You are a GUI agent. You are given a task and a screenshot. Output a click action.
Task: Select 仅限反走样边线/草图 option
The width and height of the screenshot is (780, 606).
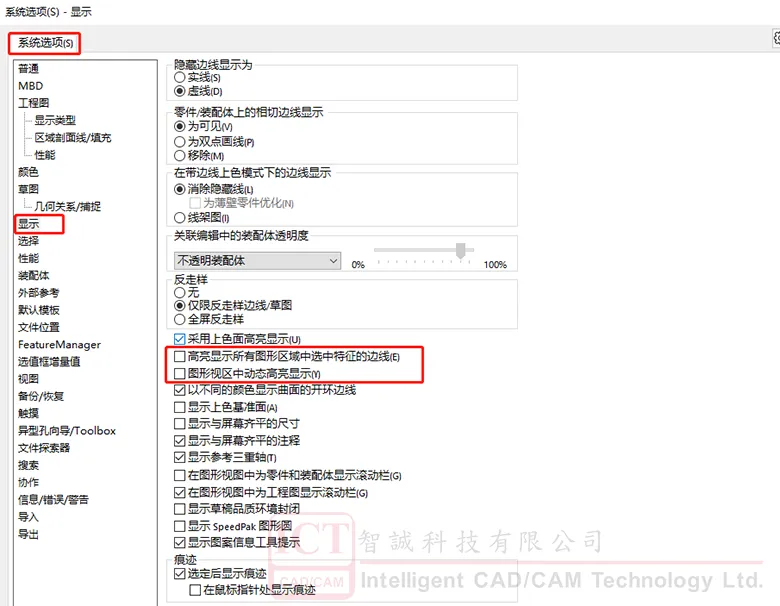(180, 305)
